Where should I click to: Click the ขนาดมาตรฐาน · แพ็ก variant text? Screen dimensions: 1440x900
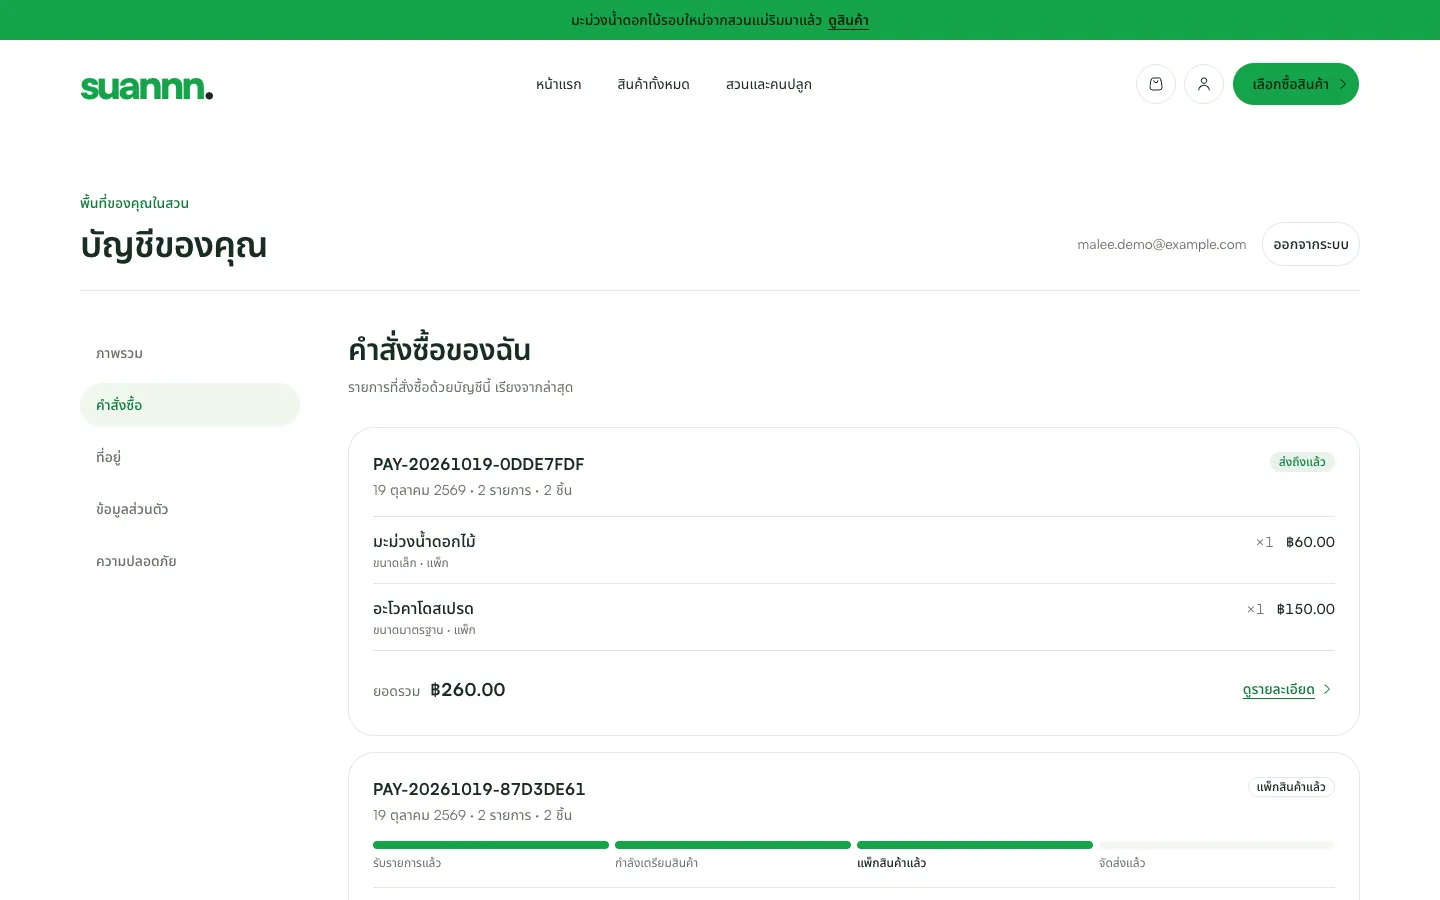click(x=424, y=630)
